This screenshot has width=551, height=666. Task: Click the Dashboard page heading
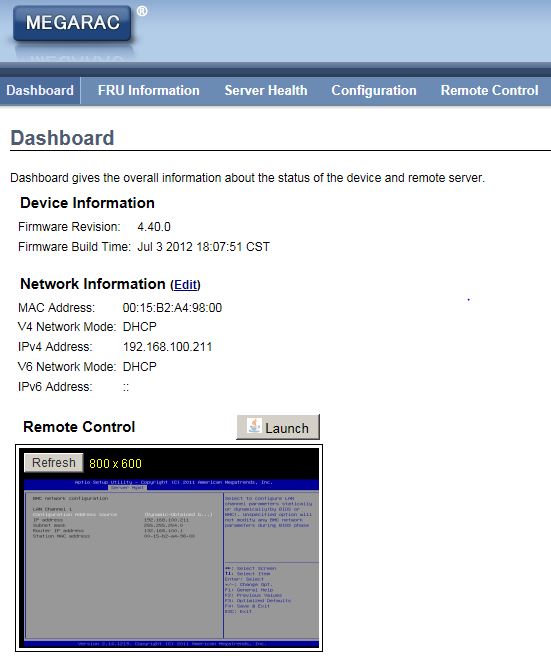tap(62, 138)
